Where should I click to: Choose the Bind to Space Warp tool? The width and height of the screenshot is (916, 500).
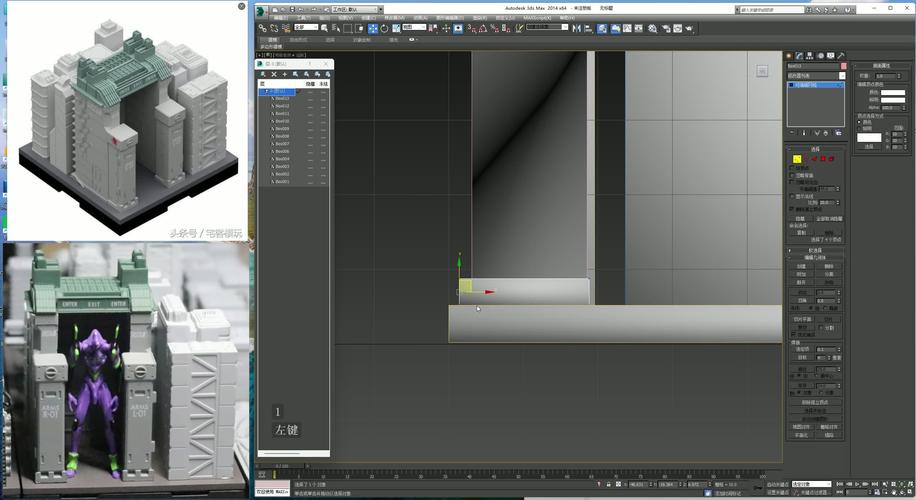coord(286,28)
